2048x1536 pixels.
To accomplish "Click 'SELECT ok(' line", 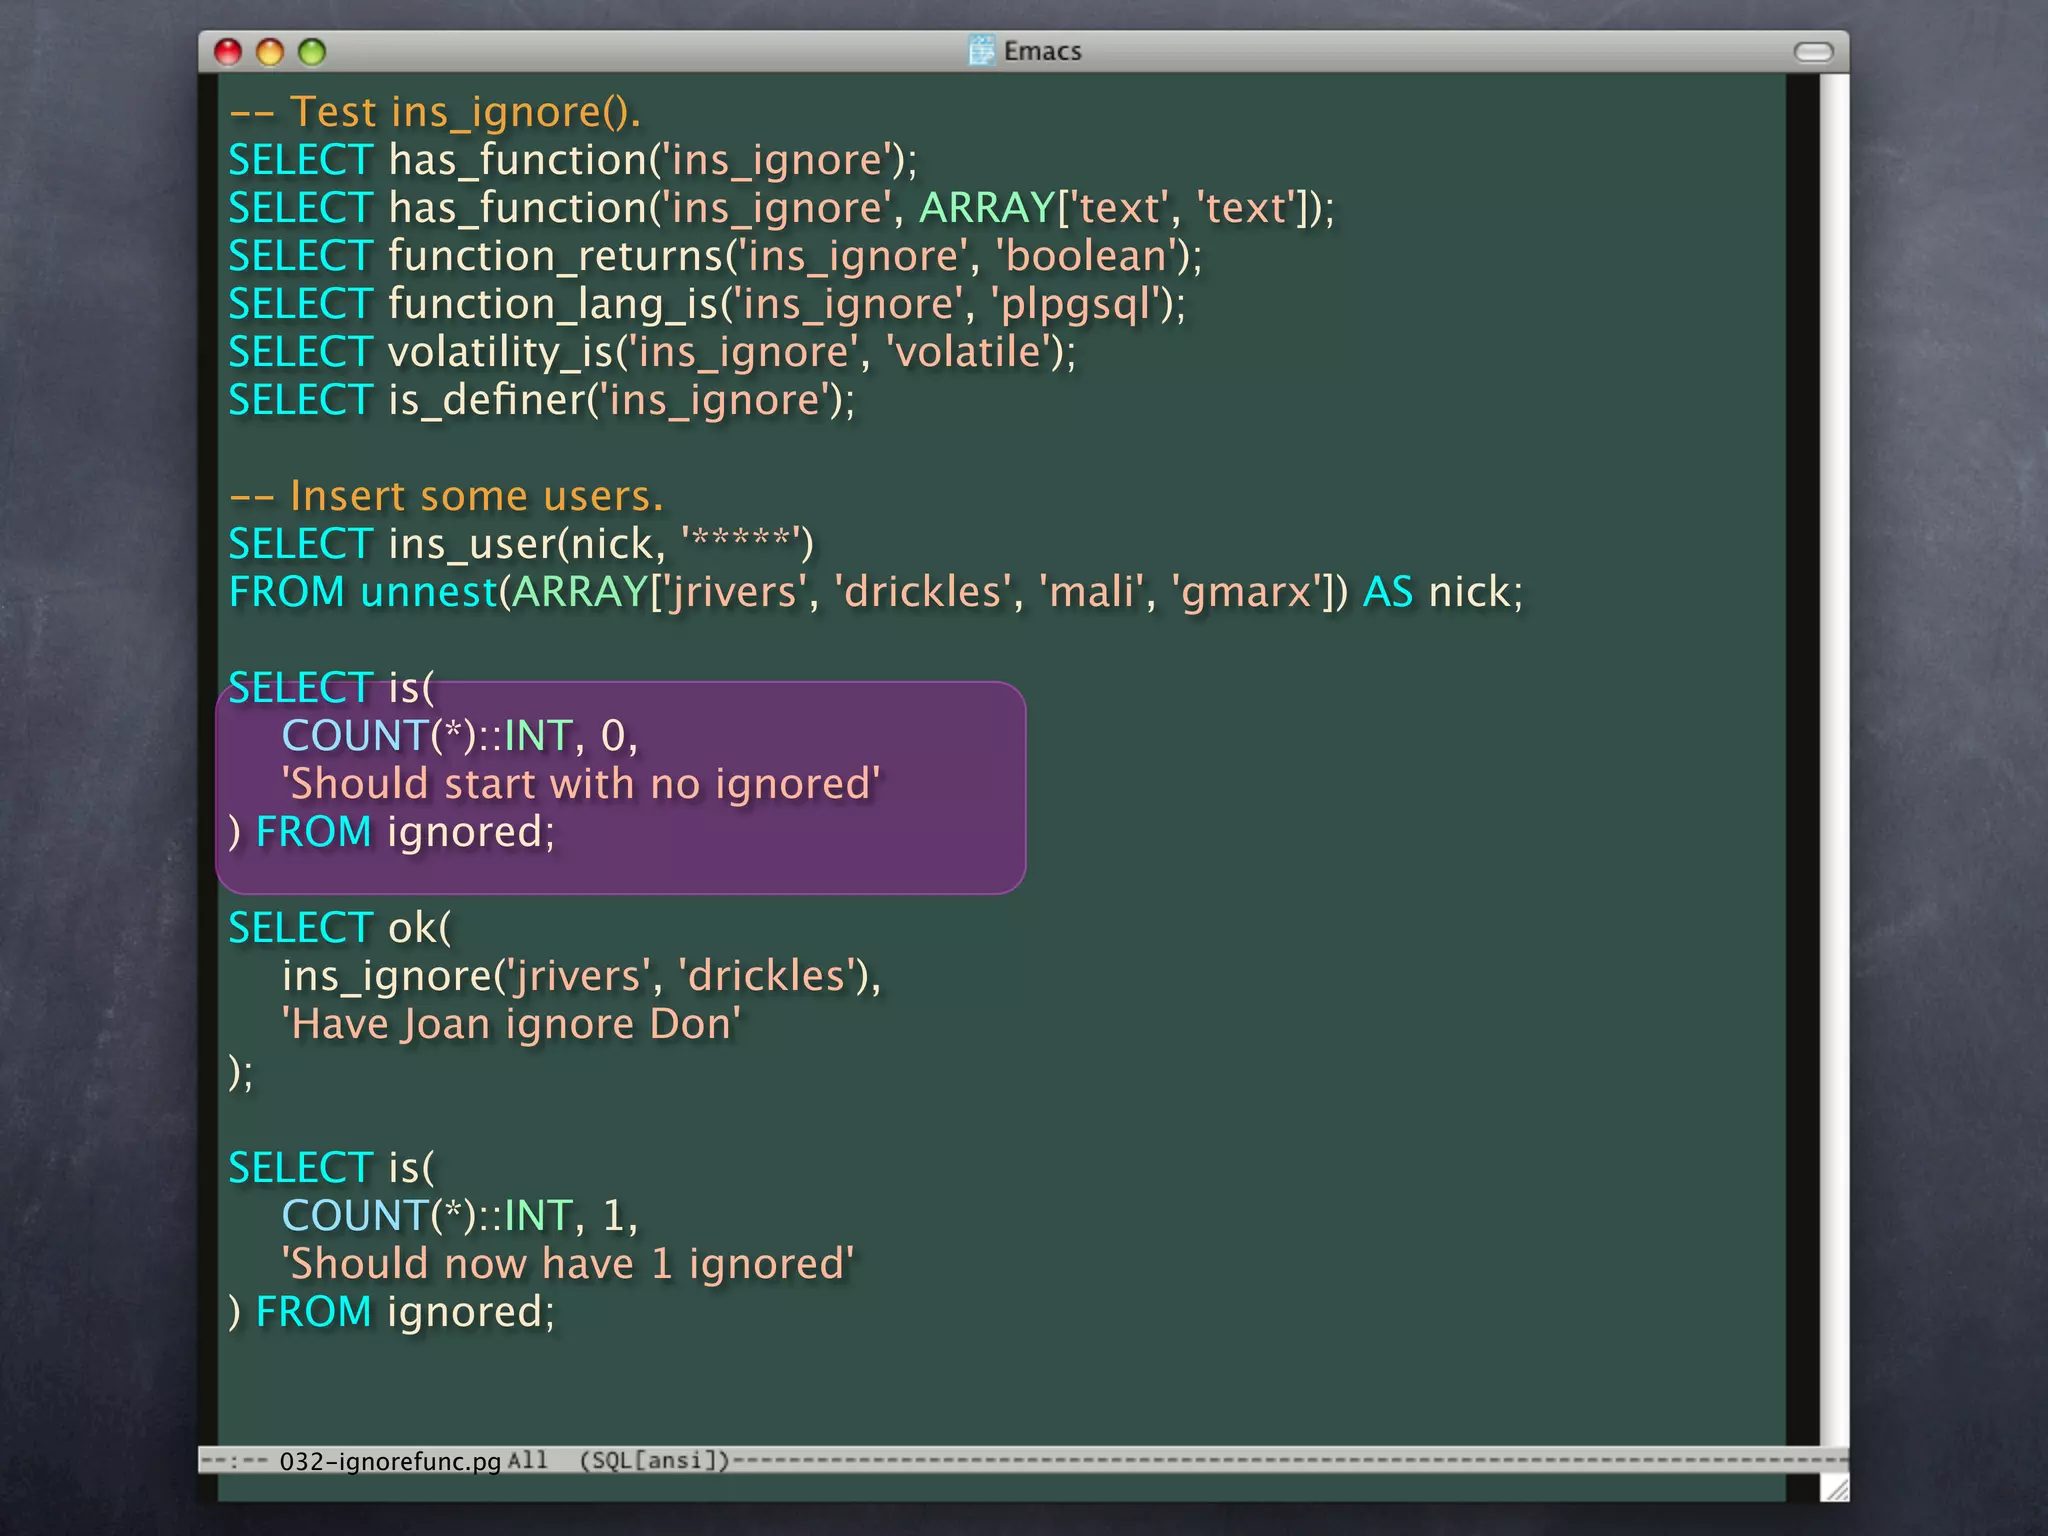I will [x=340, y=928].
